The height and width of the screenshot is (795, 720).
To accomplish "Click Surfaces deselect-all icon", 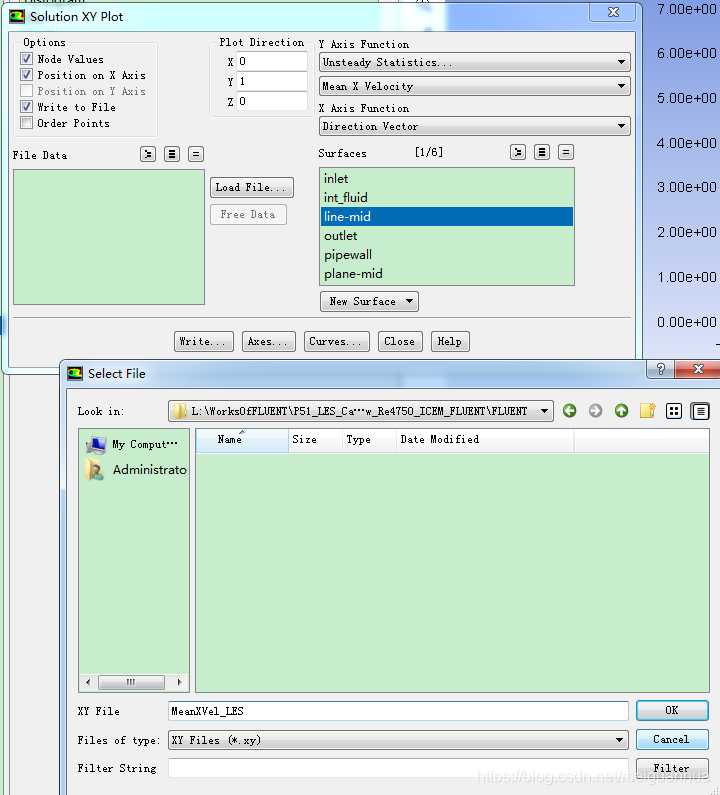I will 566,152.
